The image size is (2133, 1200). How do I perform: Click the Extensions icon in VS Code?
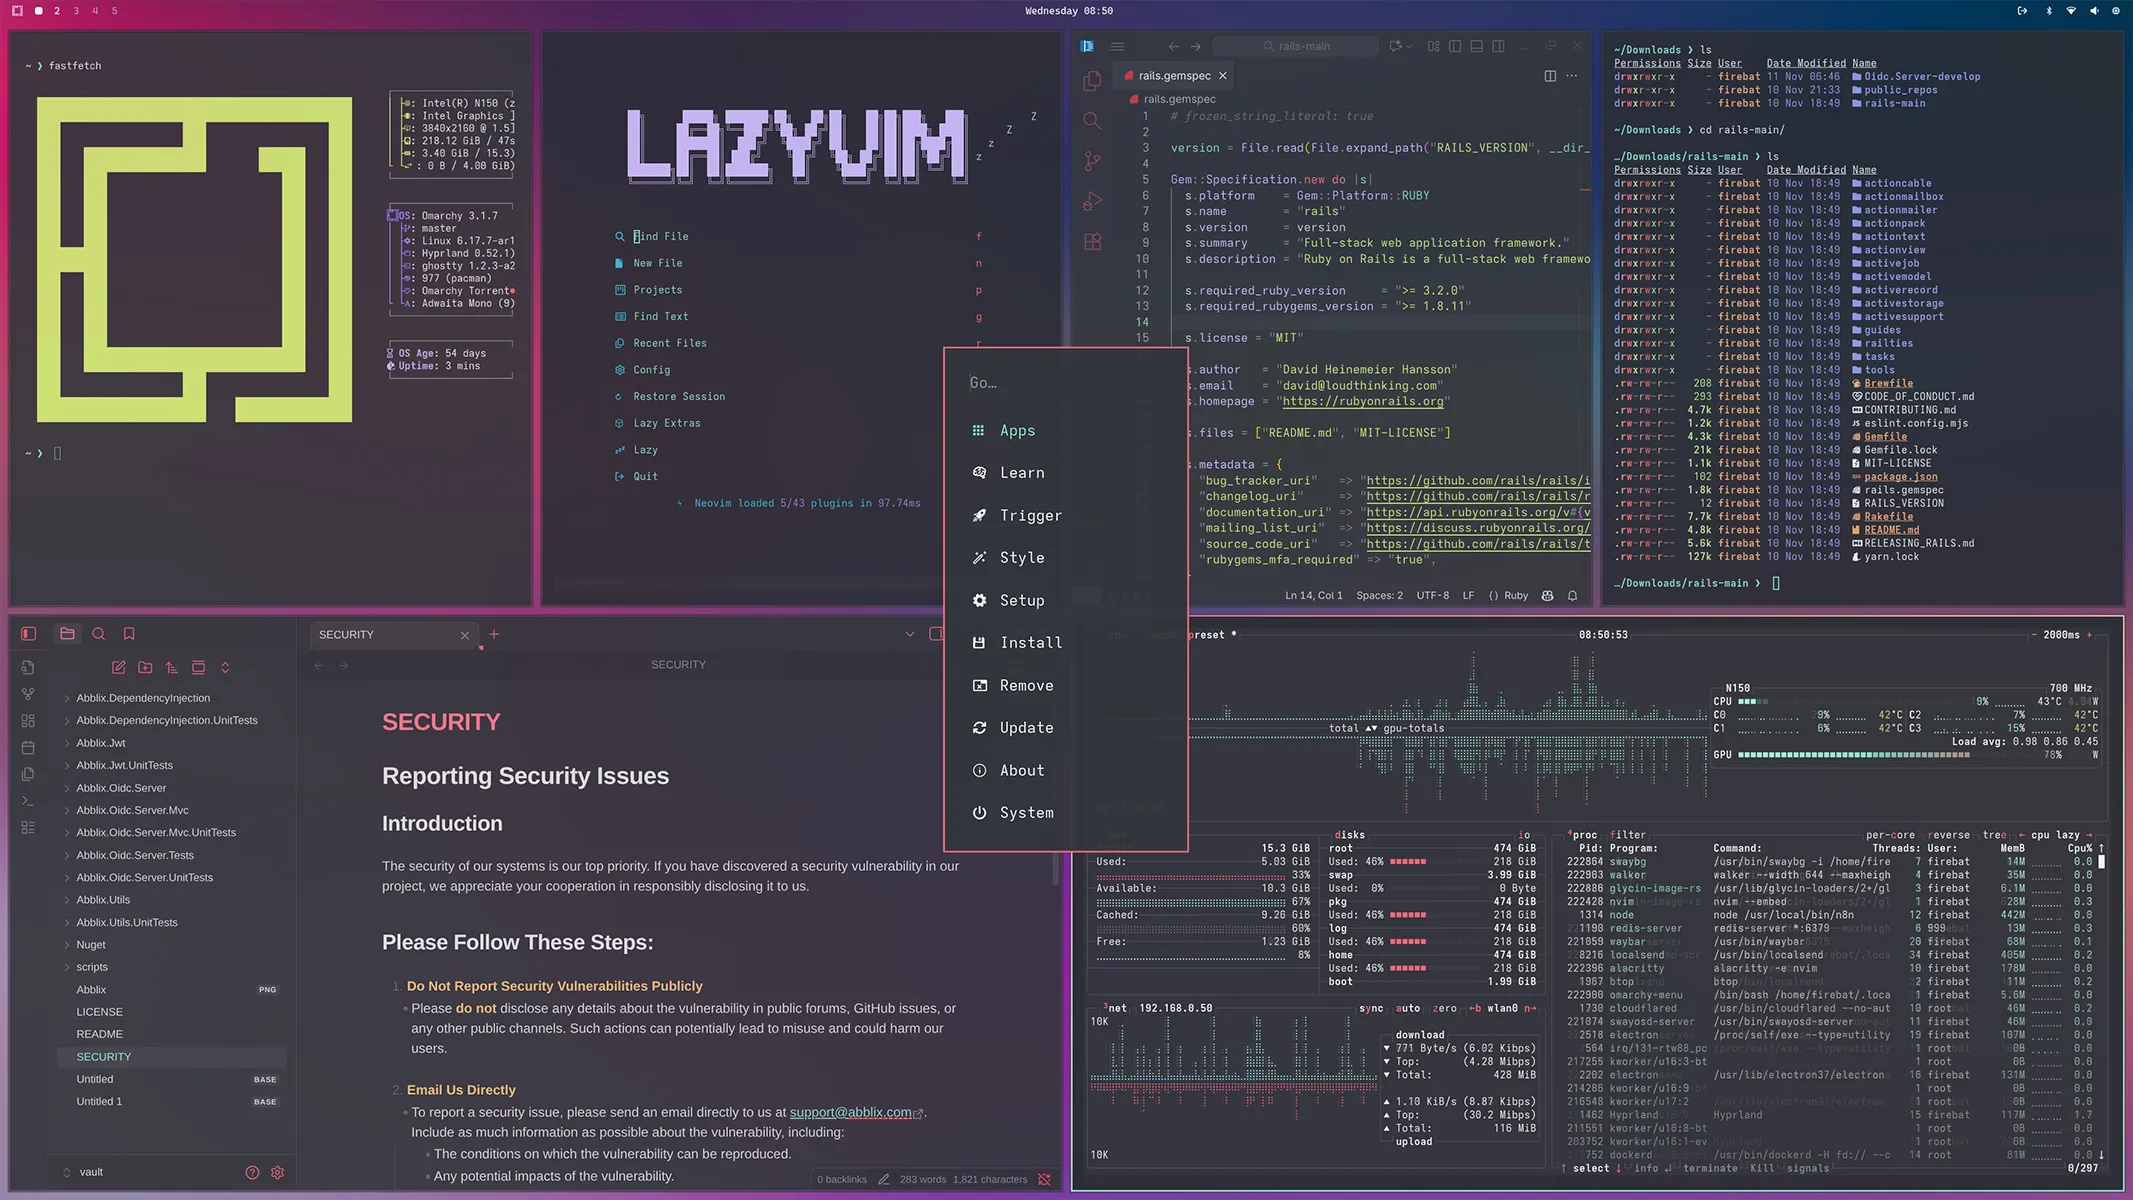click(1092, 242)
